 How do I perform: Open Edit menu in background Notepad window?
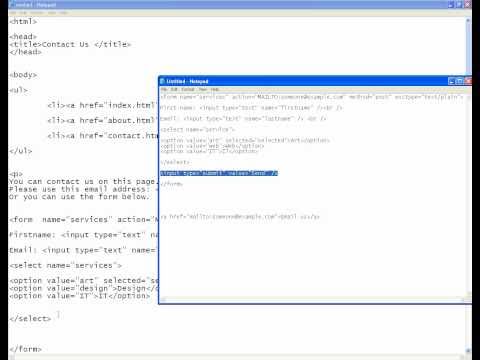coord(23,13)
